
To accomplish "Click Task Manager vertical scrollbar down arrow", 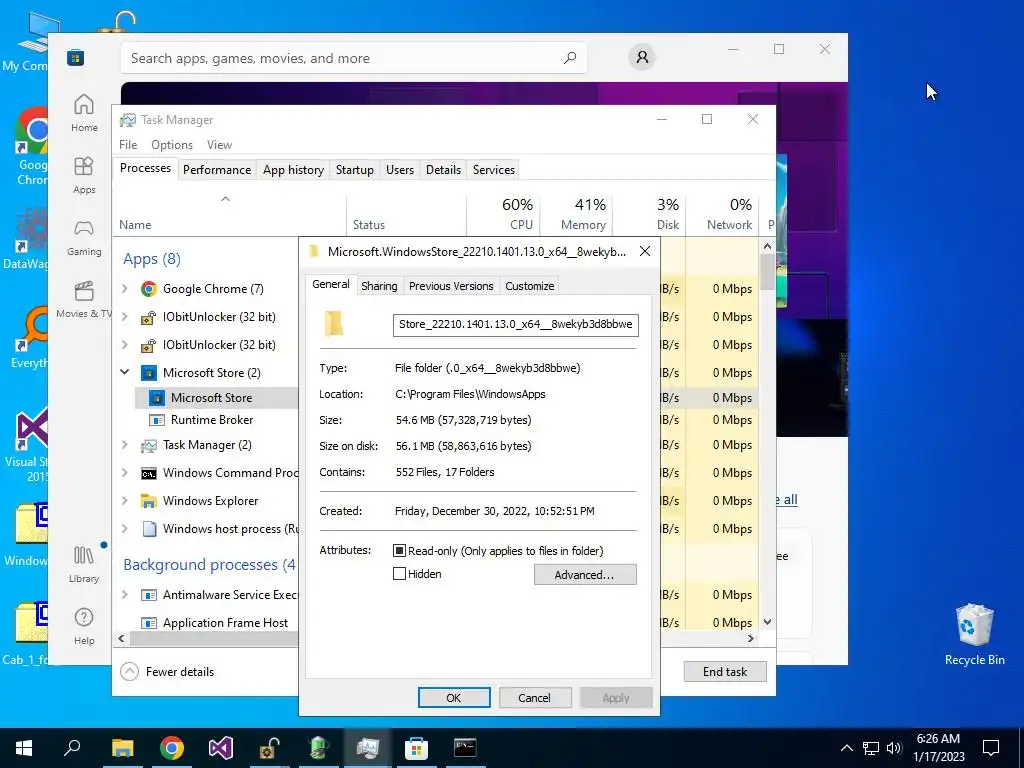I will pos(767,622).
